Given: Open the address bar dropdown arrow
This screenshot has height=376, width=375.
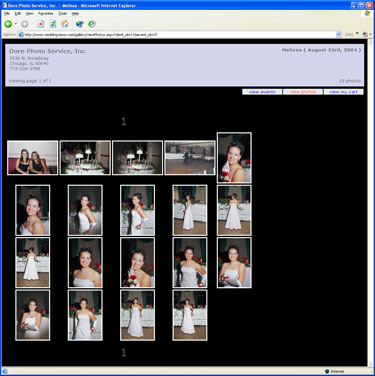Looking at the screenshot, I should [338, 35].
